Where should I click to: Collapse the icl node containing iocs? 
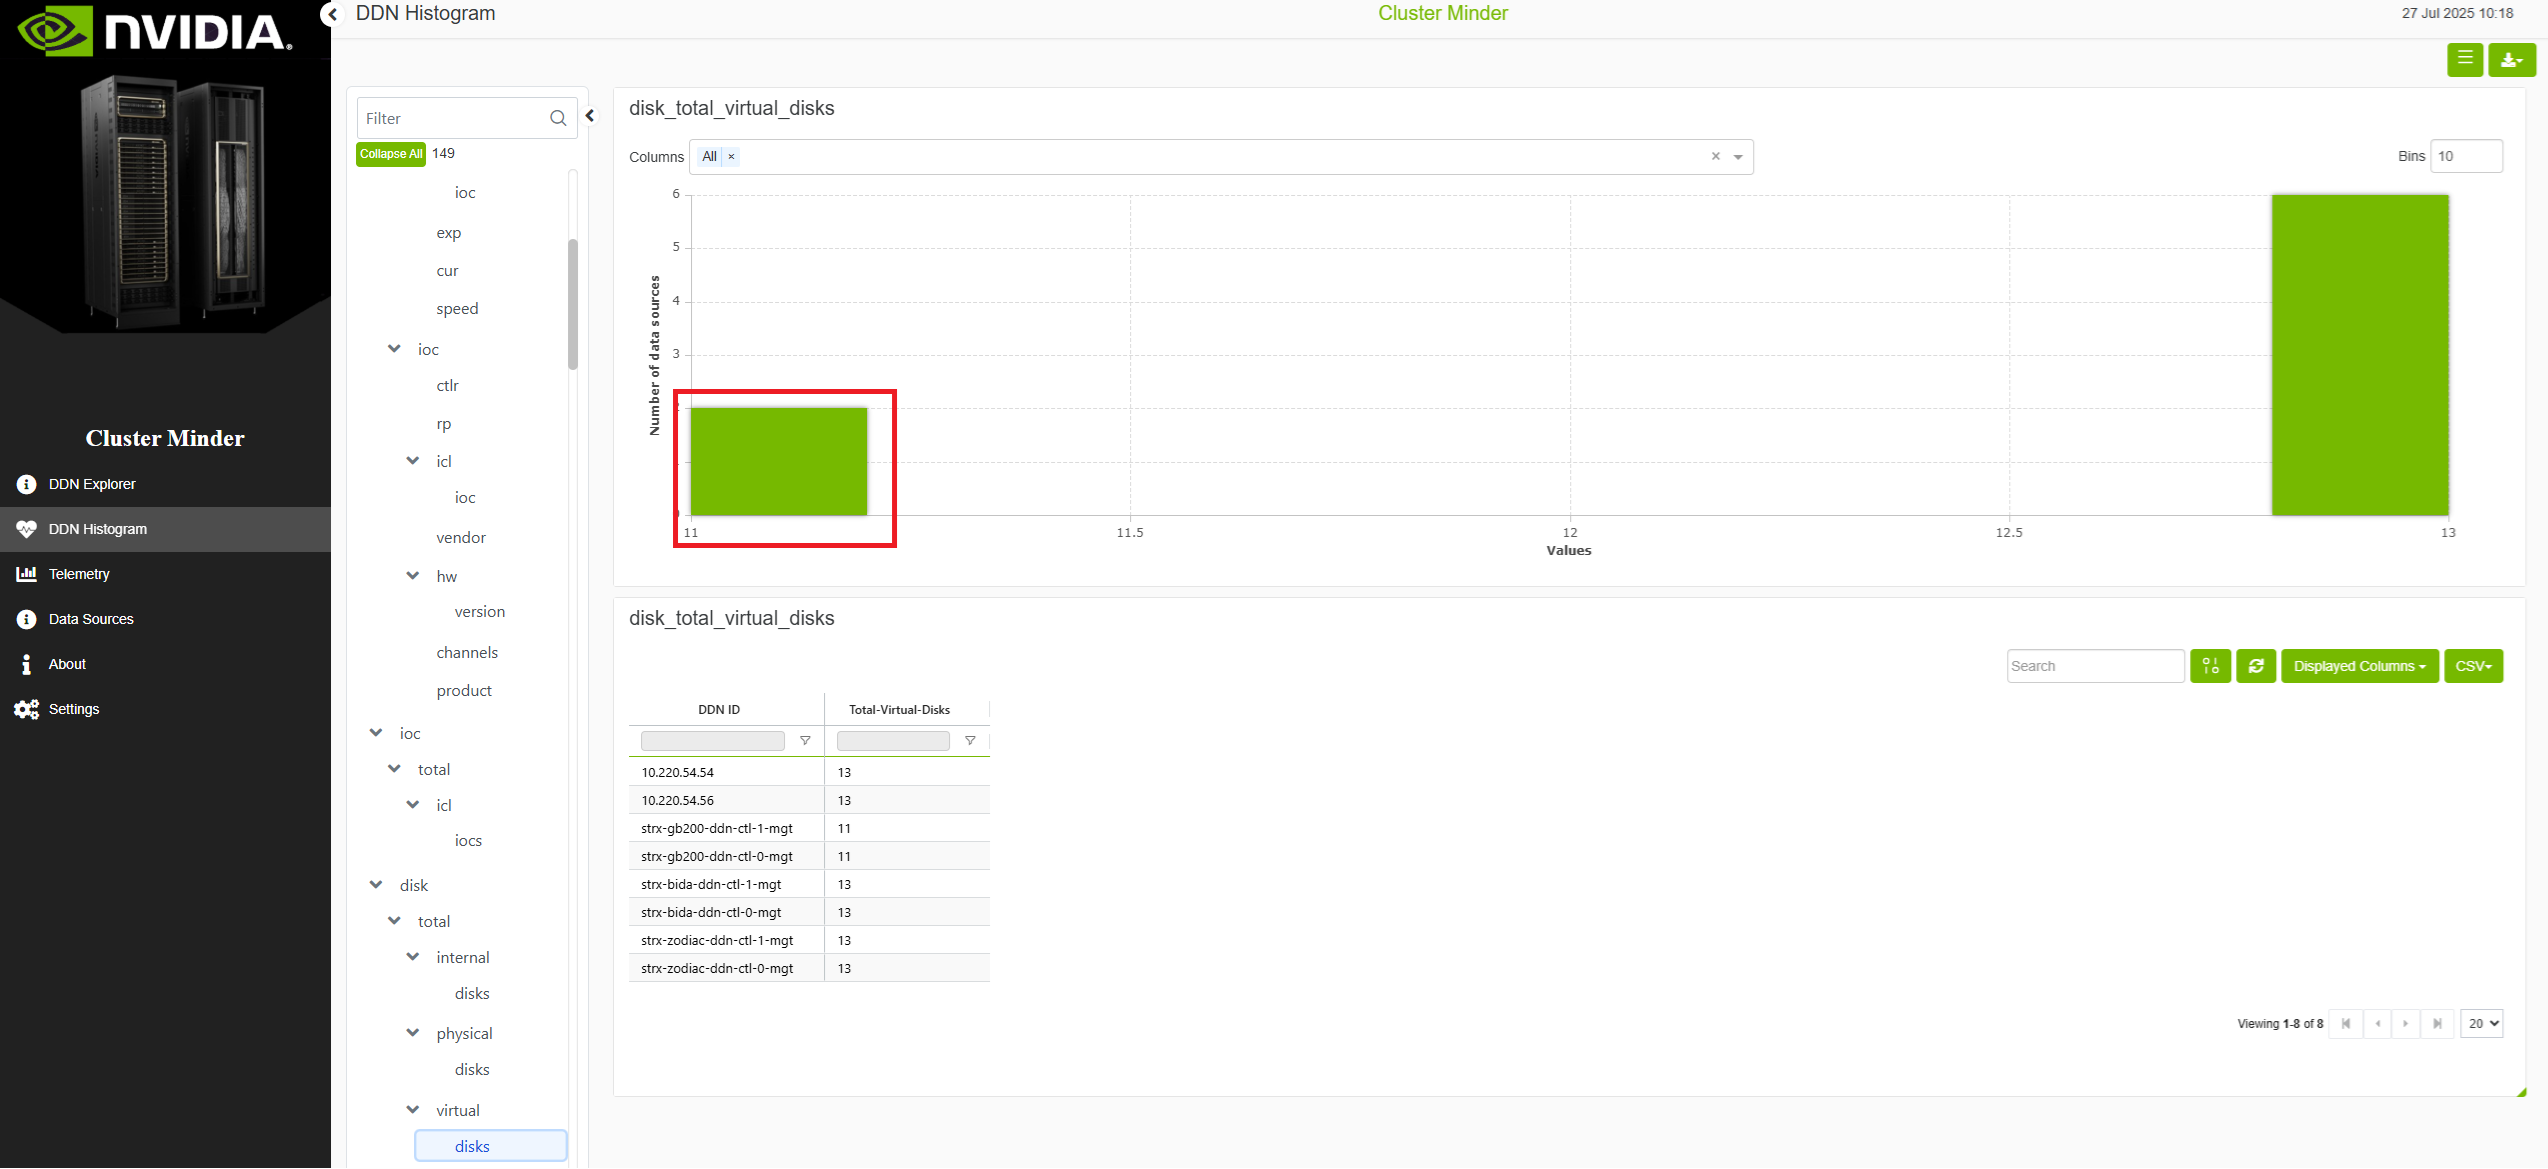[412, 805]
